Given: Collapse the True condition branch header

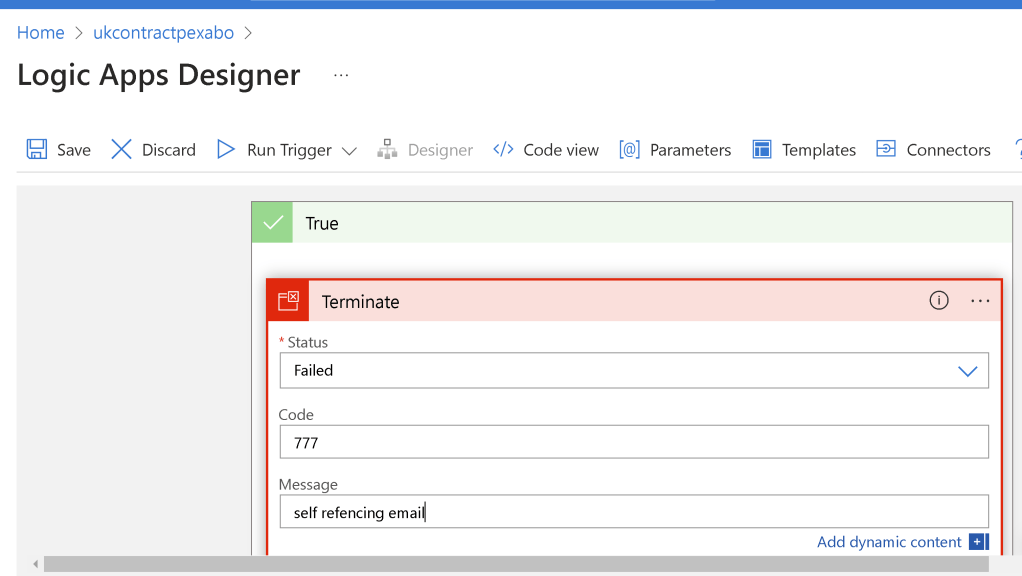Looking at the screenshot, I should click(632, 223).
